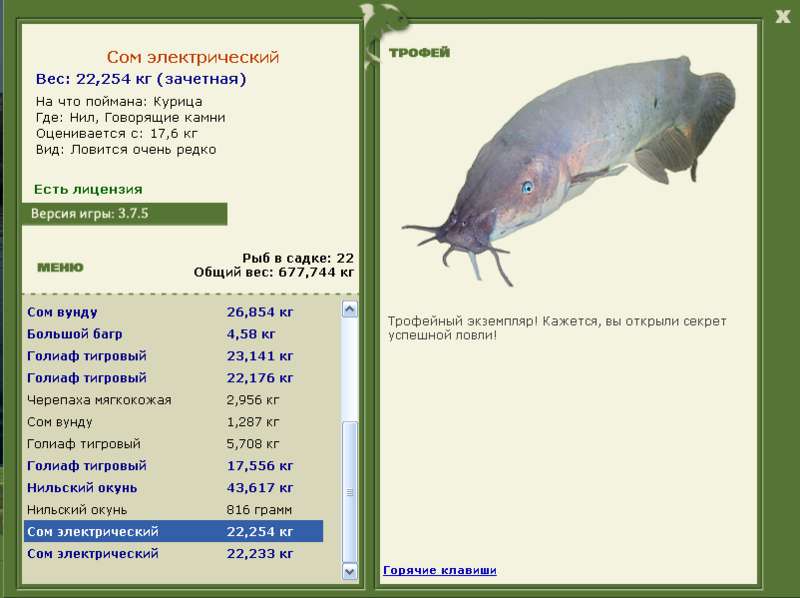
Task: Click the Где: Нил, Говорящие камни line
Action: (131, 118)
